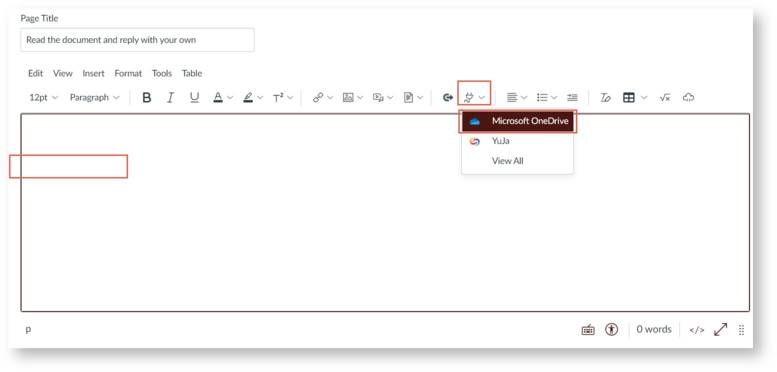Open the Insert menu

[x=93, y=73]
